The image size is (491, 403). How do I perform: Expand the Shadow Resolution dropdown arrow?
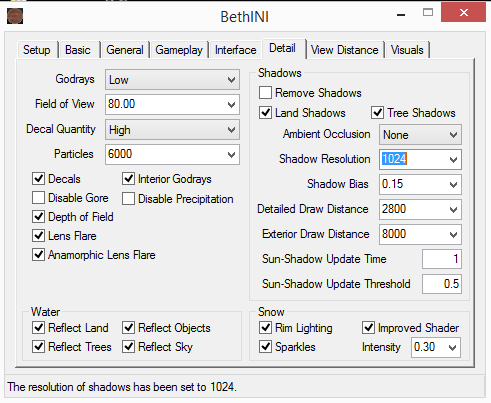tap(453, 160)
